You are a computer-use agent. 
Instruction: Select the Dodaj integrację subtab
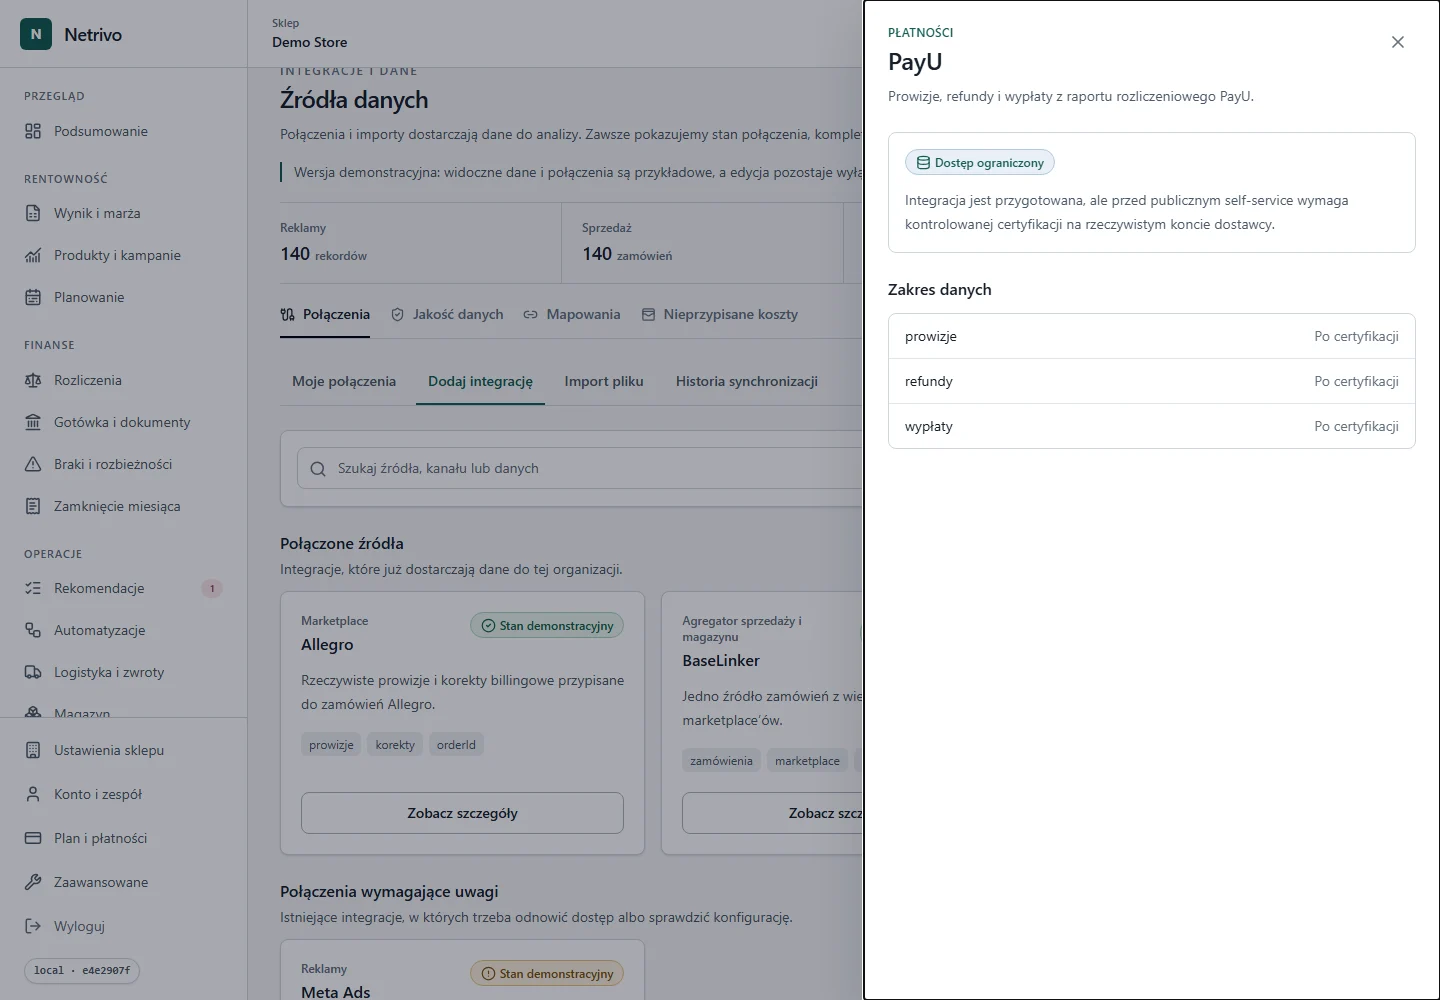coord(480,381)
